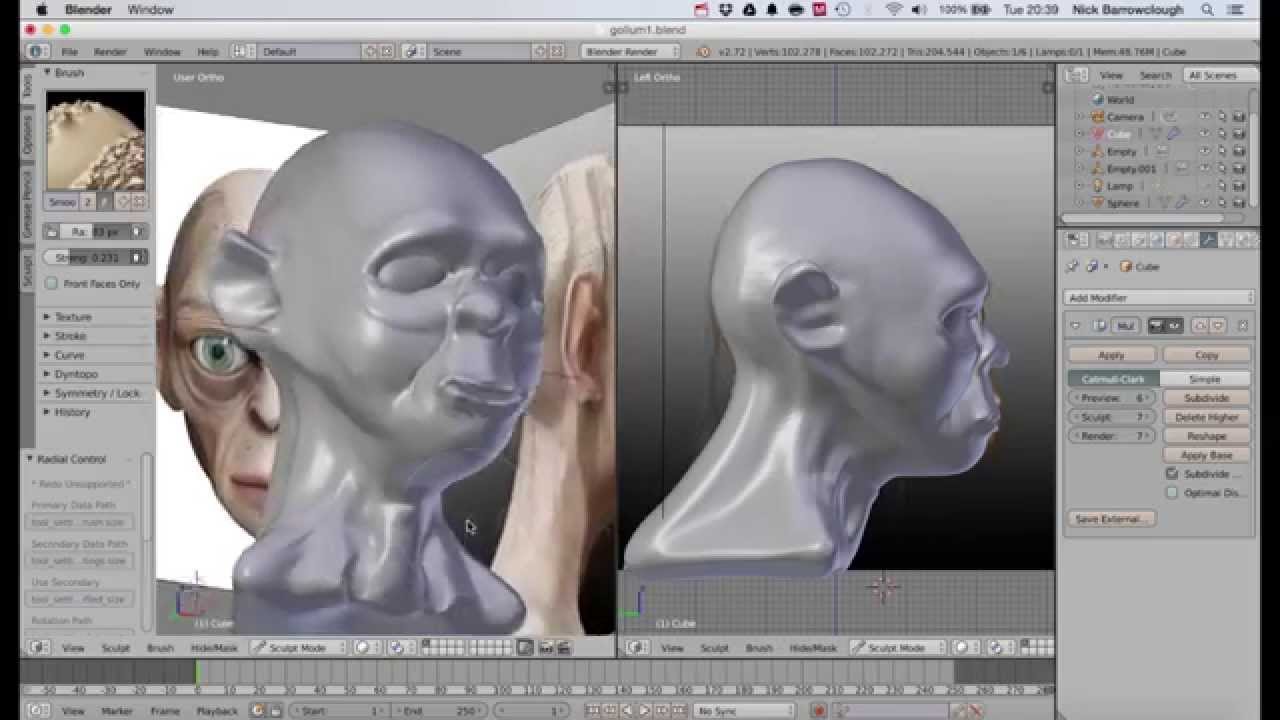Image resolution: width=1280 pixels, height=720 pixels.
Task: Click the brush radius lock icon
Action: [x=54, y=232]
